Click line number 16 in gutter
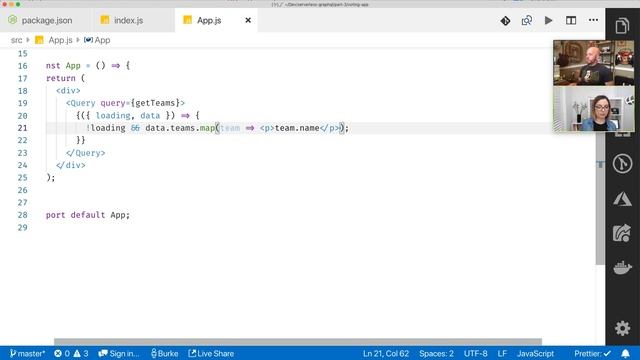Viewport: 640px width, 360px height. point(22,66)
